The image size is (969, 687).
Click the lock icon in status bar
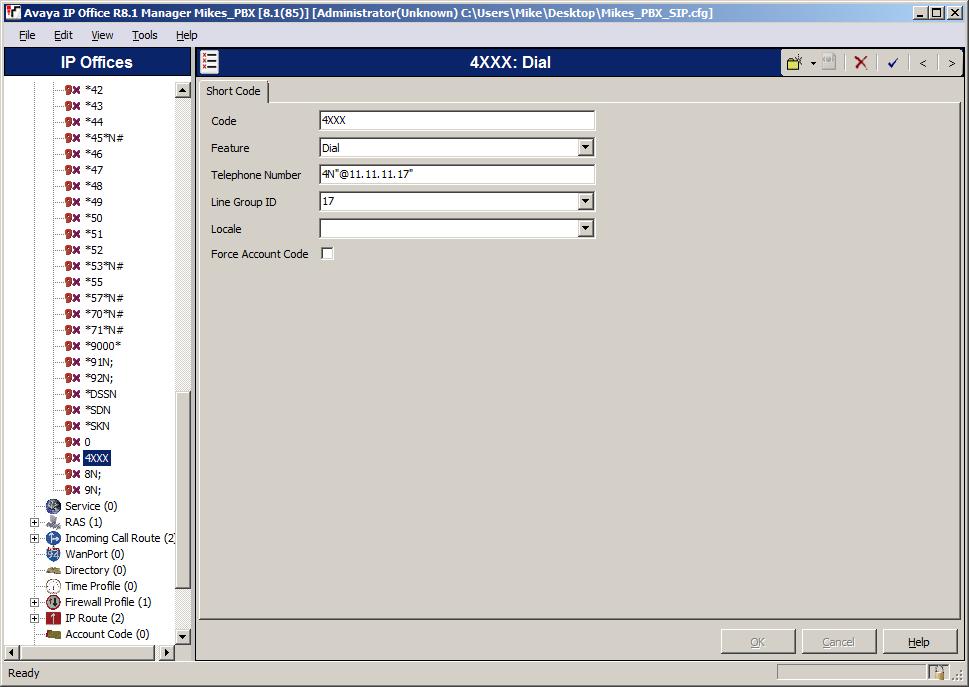click(938, 672)
